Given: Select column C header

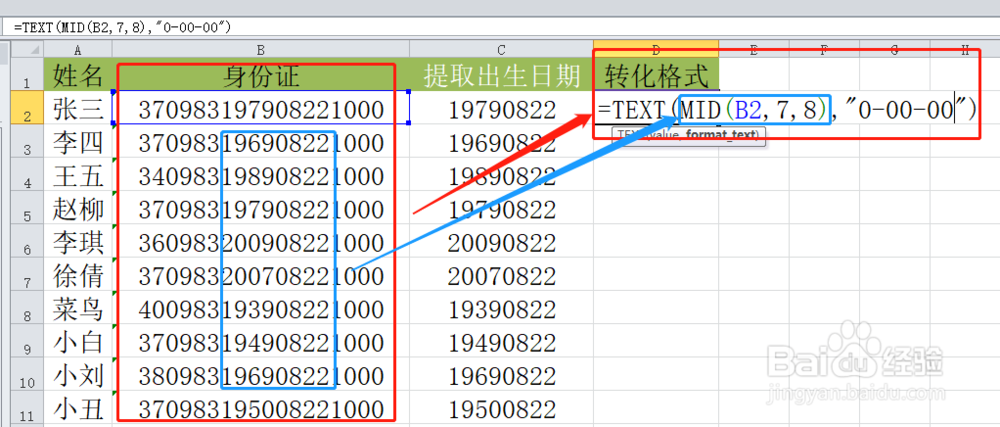Looking at the screenshot, I should pyautogui.click(x=501, y=50).
